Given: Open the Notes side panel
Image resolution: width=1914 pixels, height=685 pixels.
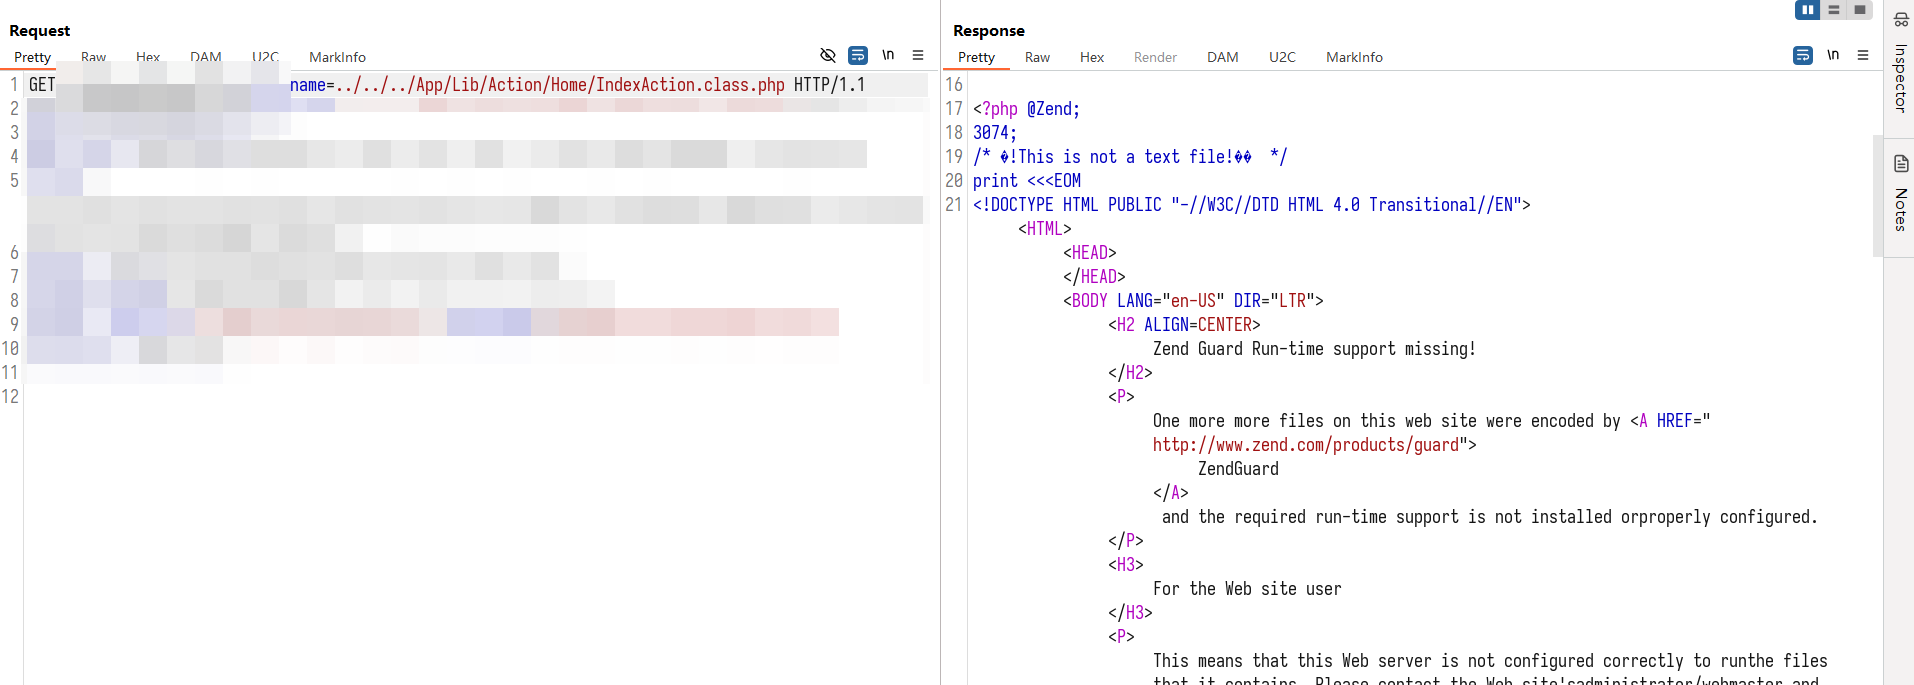Looking at the screenshot, I should click(x=1900, y=195).
